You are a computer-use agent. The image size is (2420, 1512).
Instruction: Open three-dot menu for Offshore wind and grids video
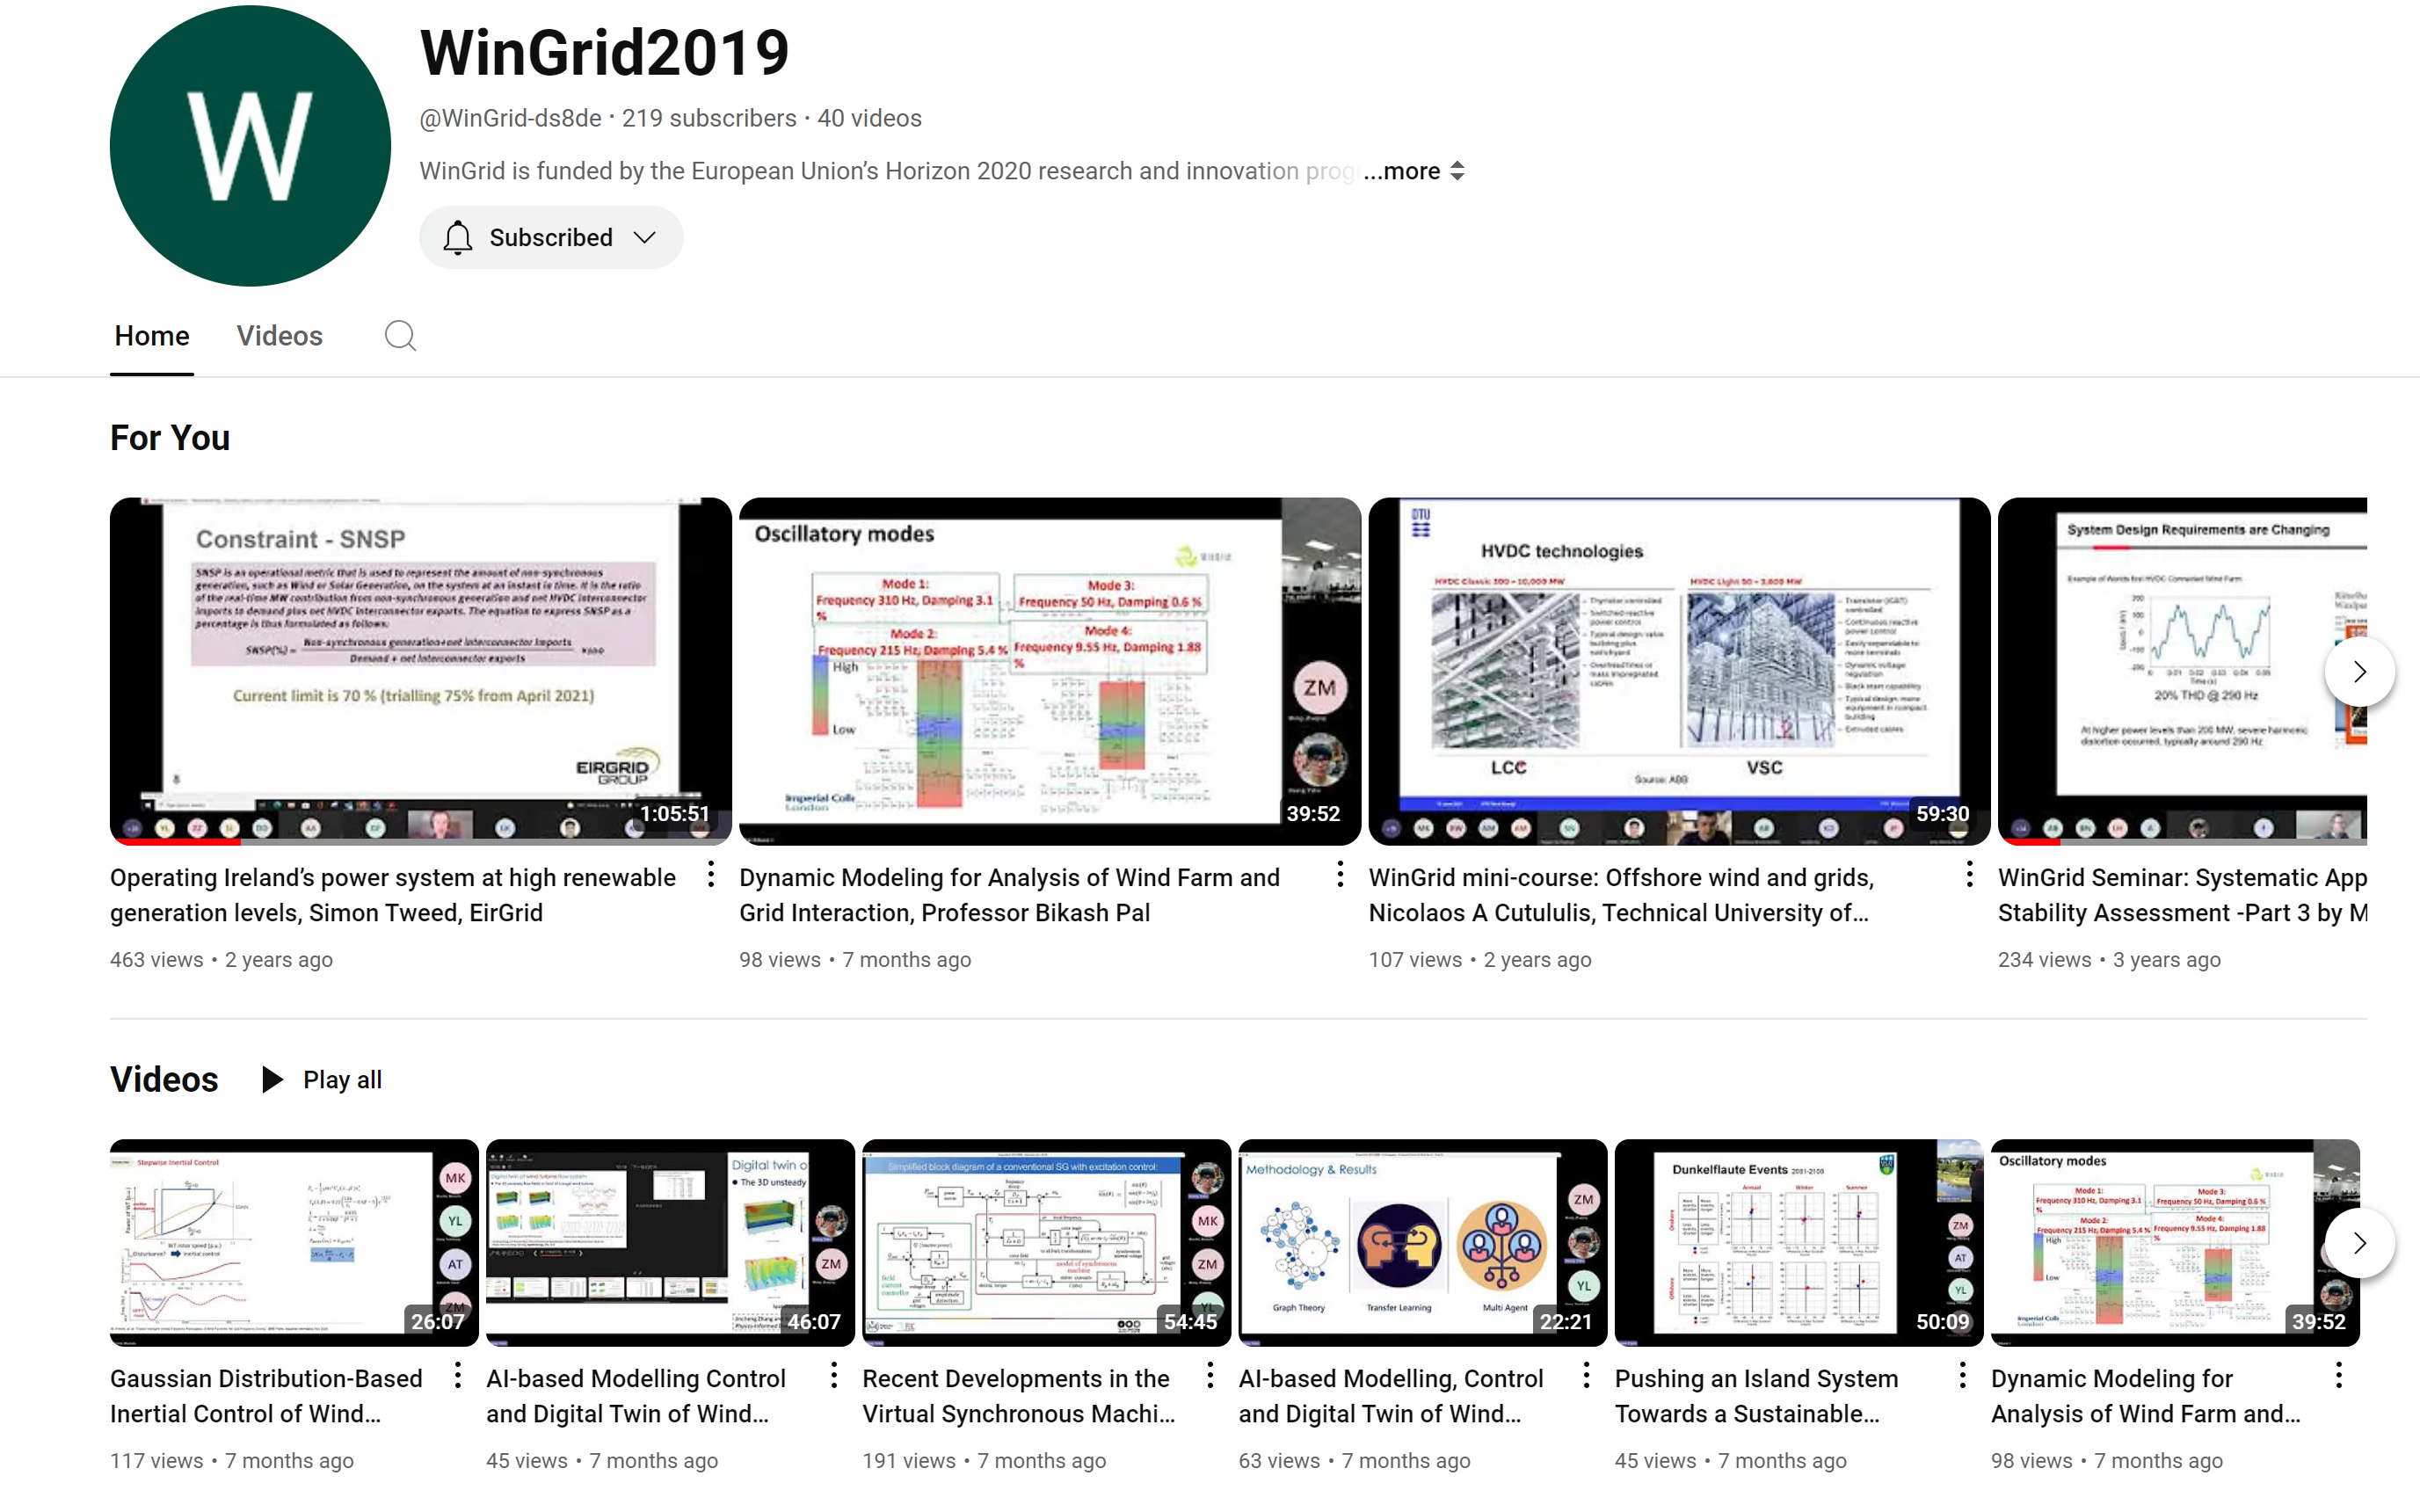tap(1969, 875)
